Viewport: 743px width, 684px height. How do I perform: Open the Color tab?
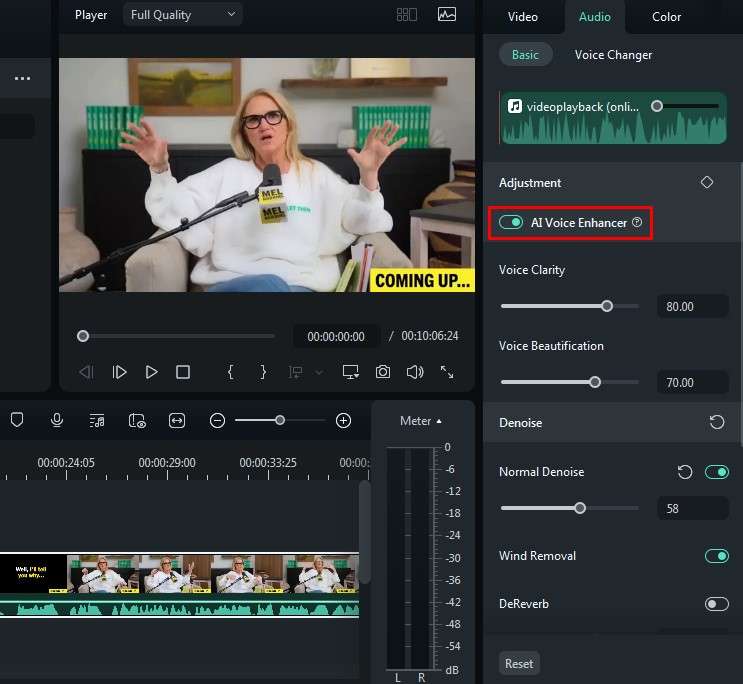666,17
